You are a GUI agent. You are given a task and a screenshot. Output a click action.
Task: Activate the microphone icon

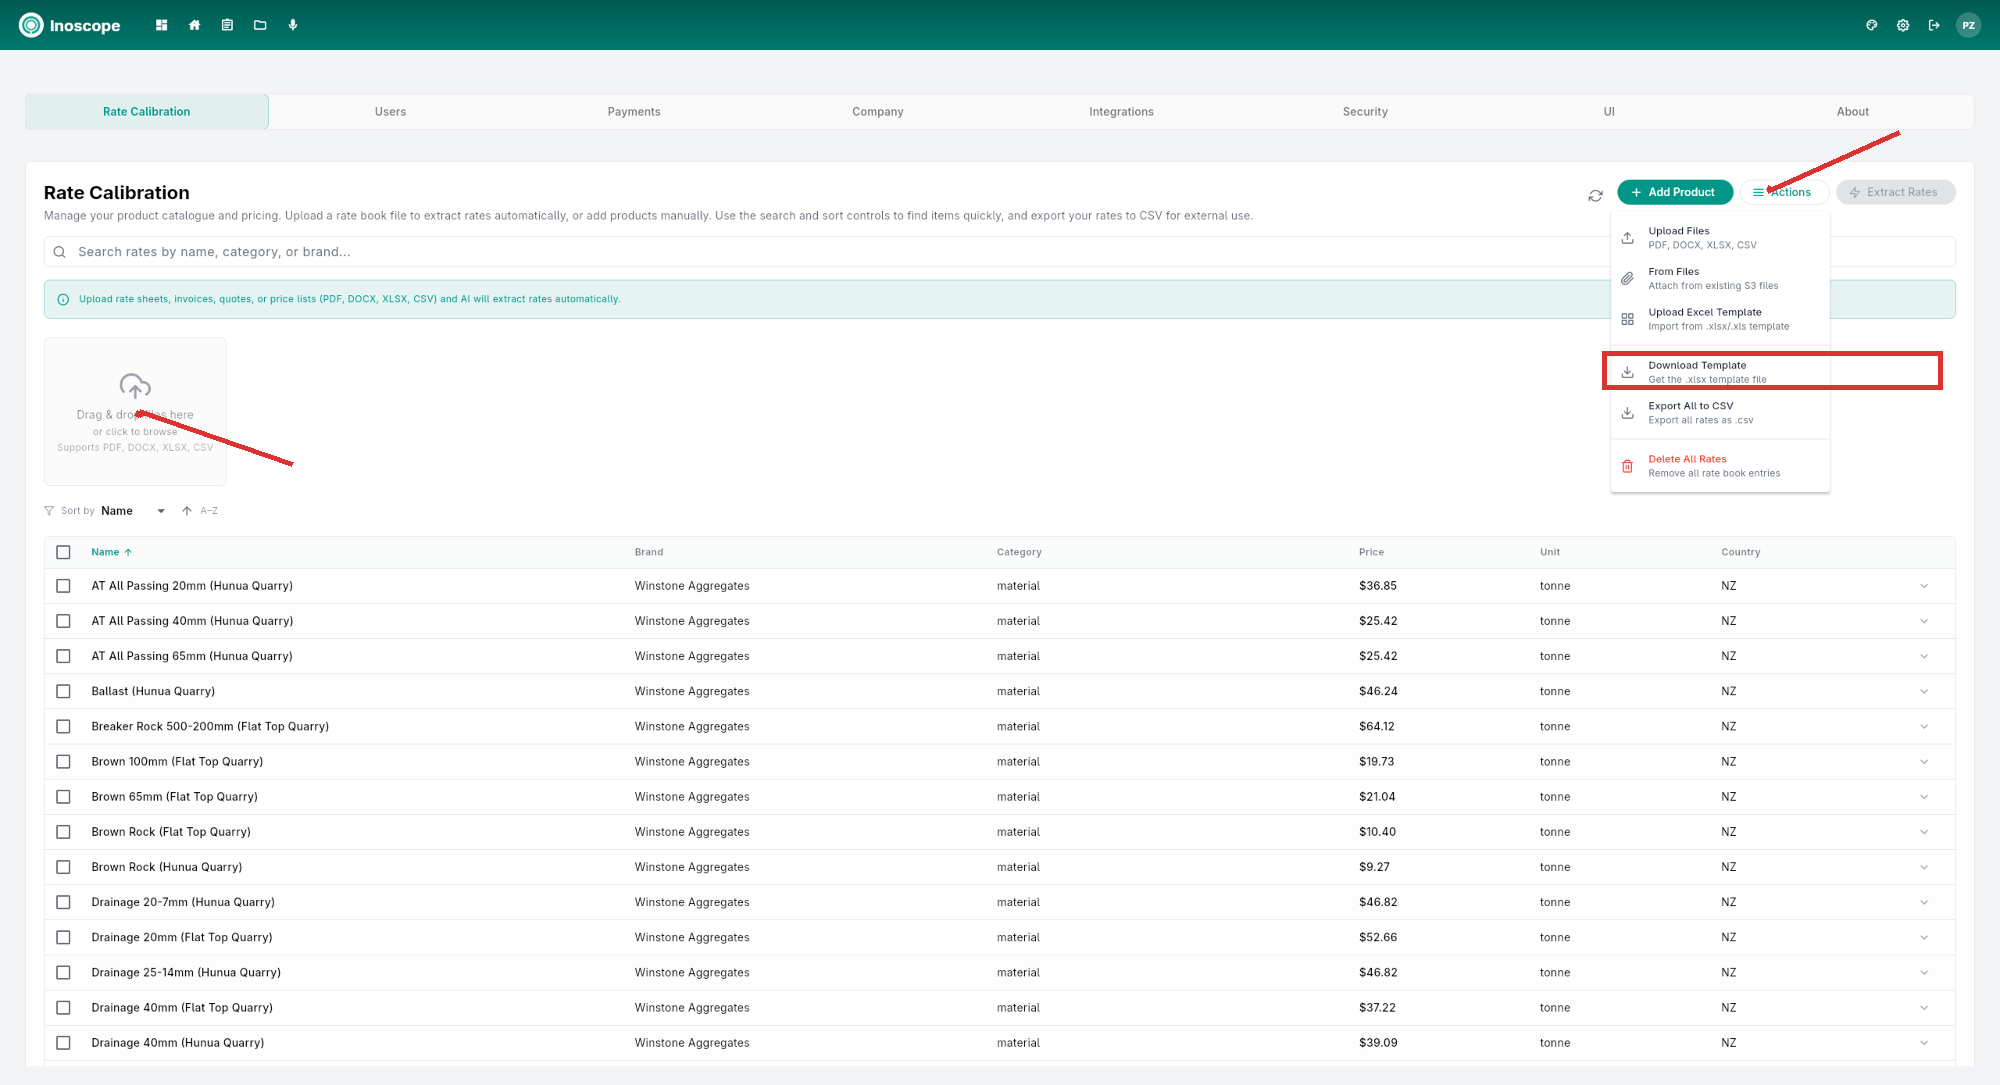(x=293, y=25)
